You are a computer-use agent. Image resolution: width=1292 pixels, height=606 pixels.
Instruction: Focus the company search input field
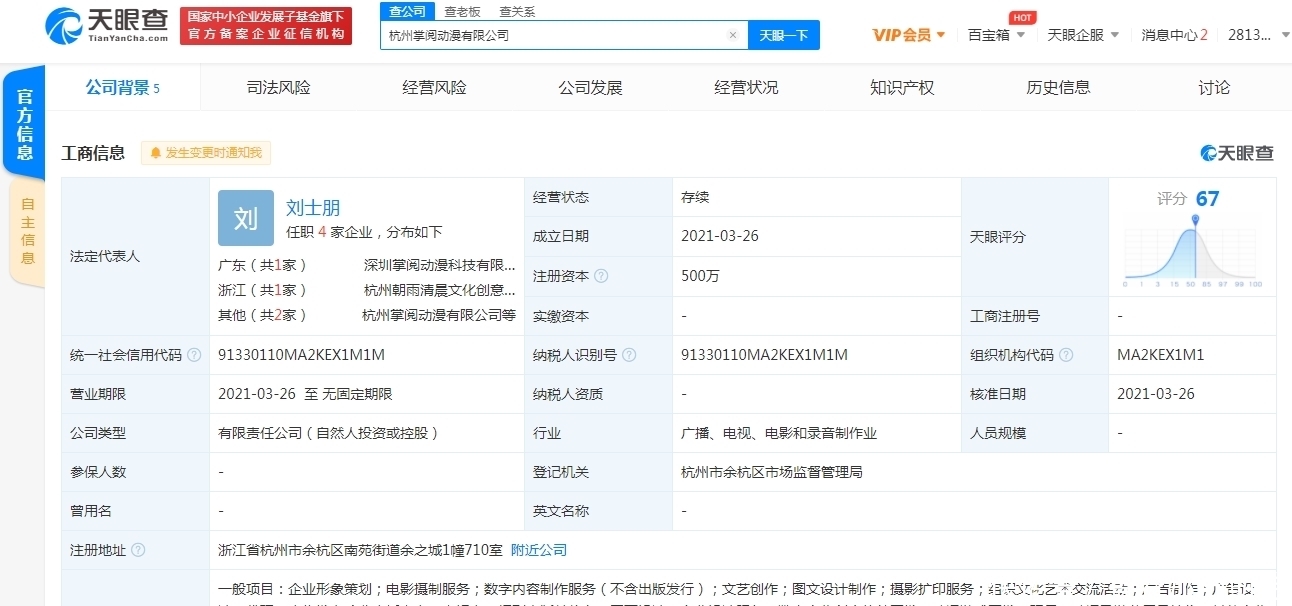tap(564, 35)
